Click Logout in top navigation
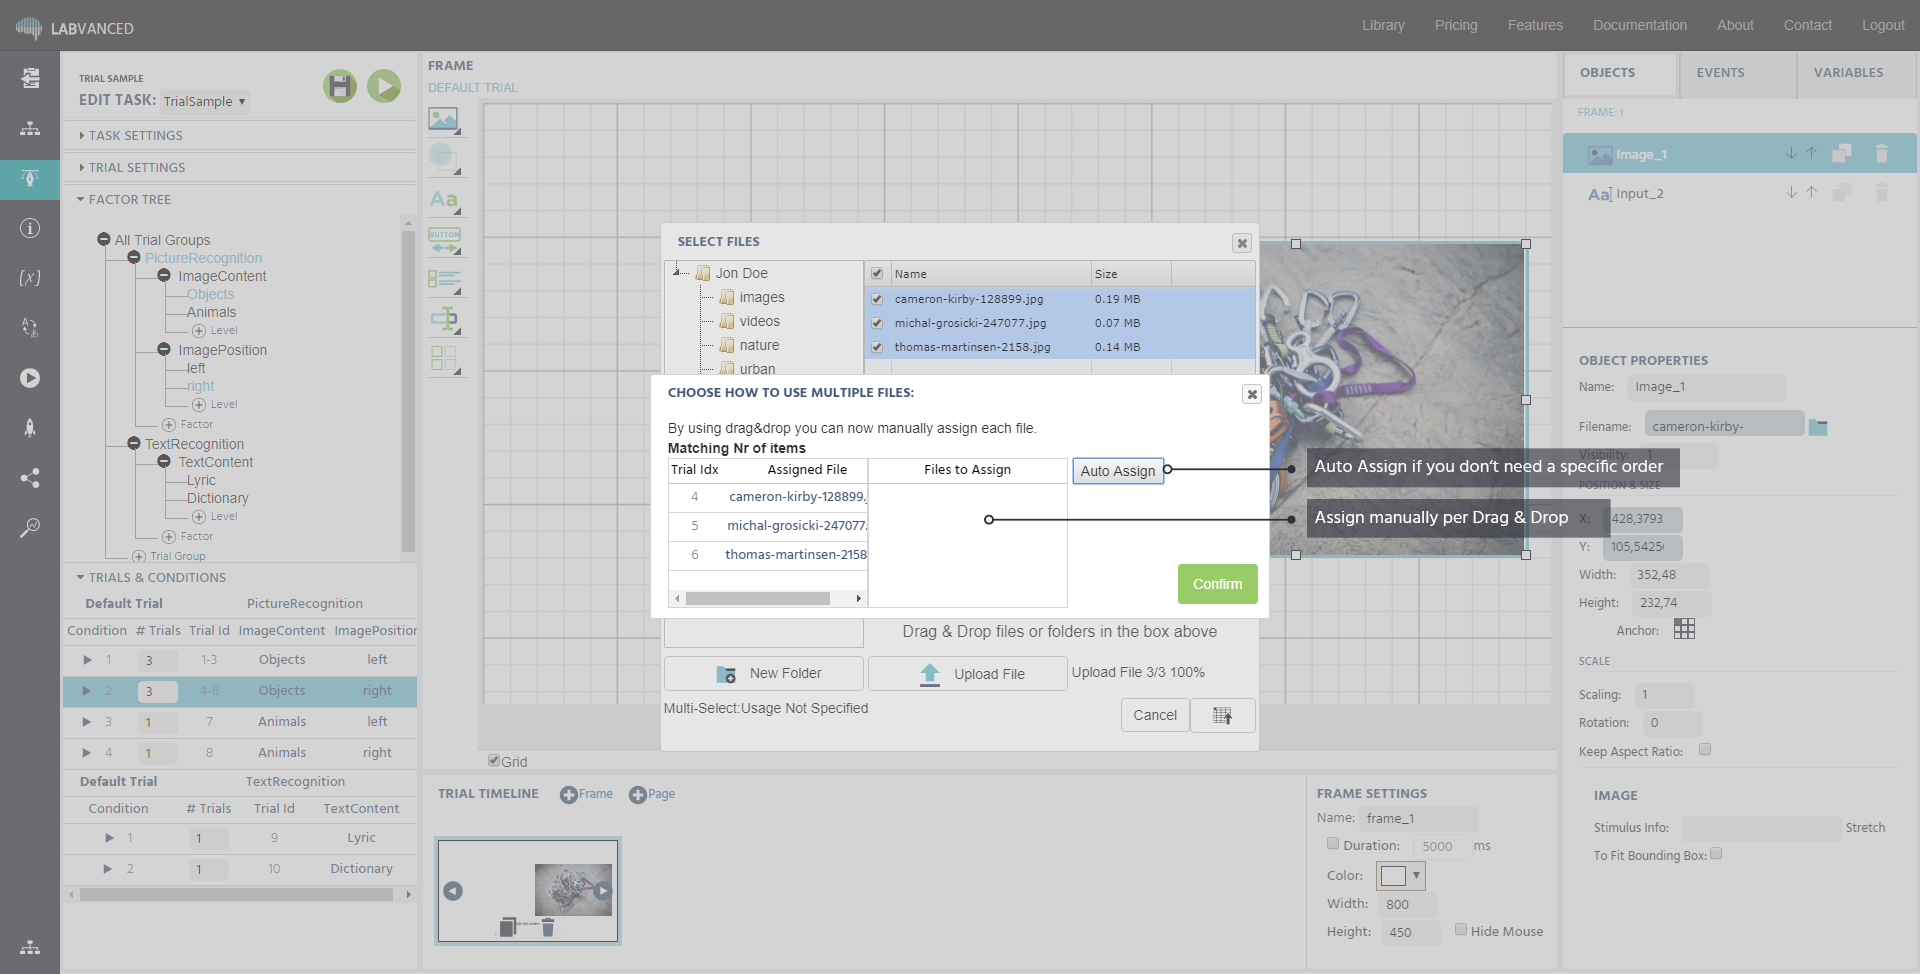This screenshot has width=1920, height=974. [1883, 25]
